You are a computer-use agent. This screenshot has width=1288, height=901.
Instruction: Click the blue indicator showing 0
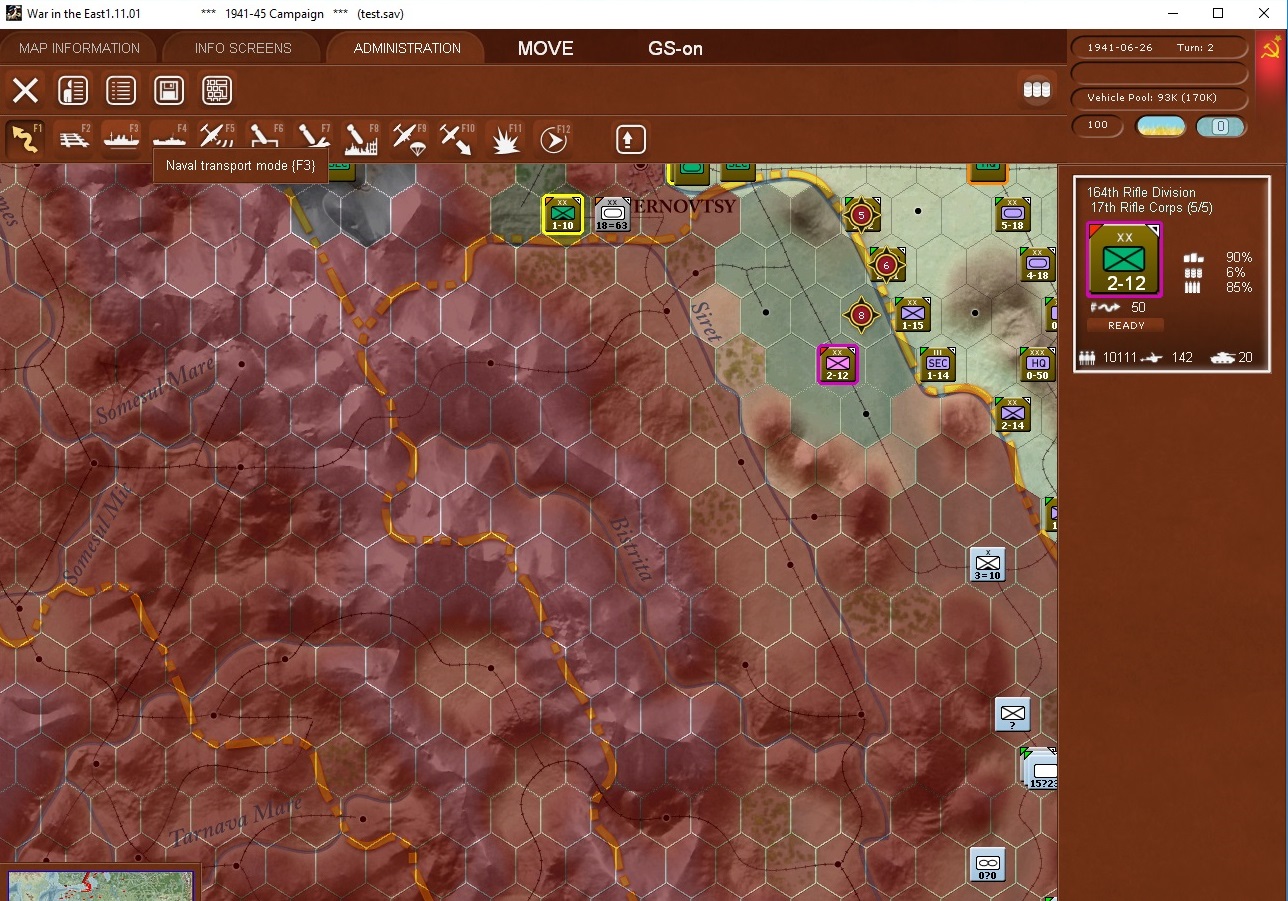pyautogui.click(x=1221, y=126)
